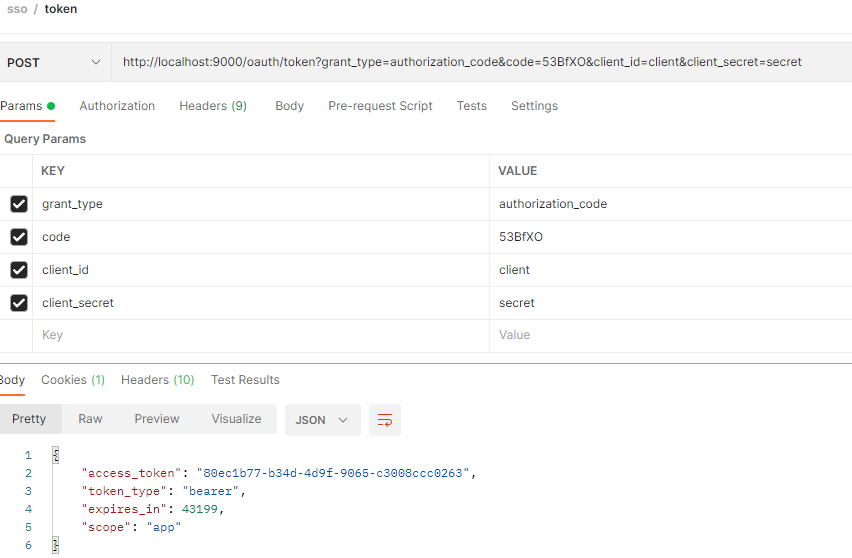Click the empty Key placeholder field
Image resolution: width=852 pixels, height=558 pixels.
261,335
